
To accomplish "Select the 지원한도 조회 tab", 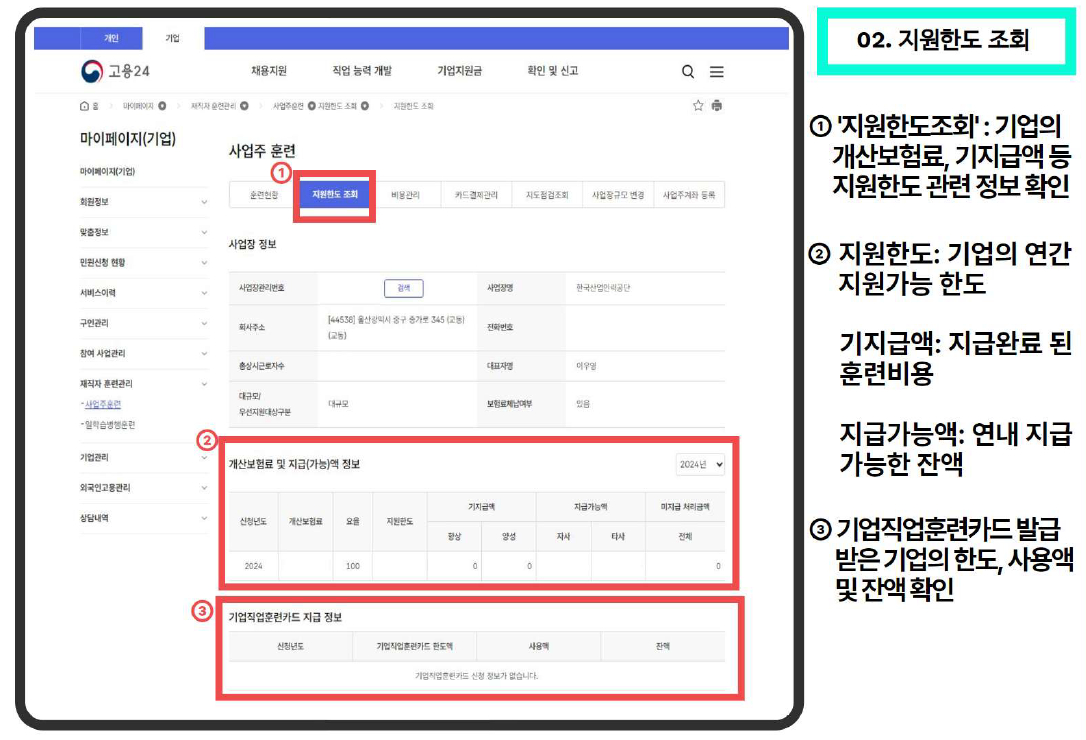I will click(335, 195).
